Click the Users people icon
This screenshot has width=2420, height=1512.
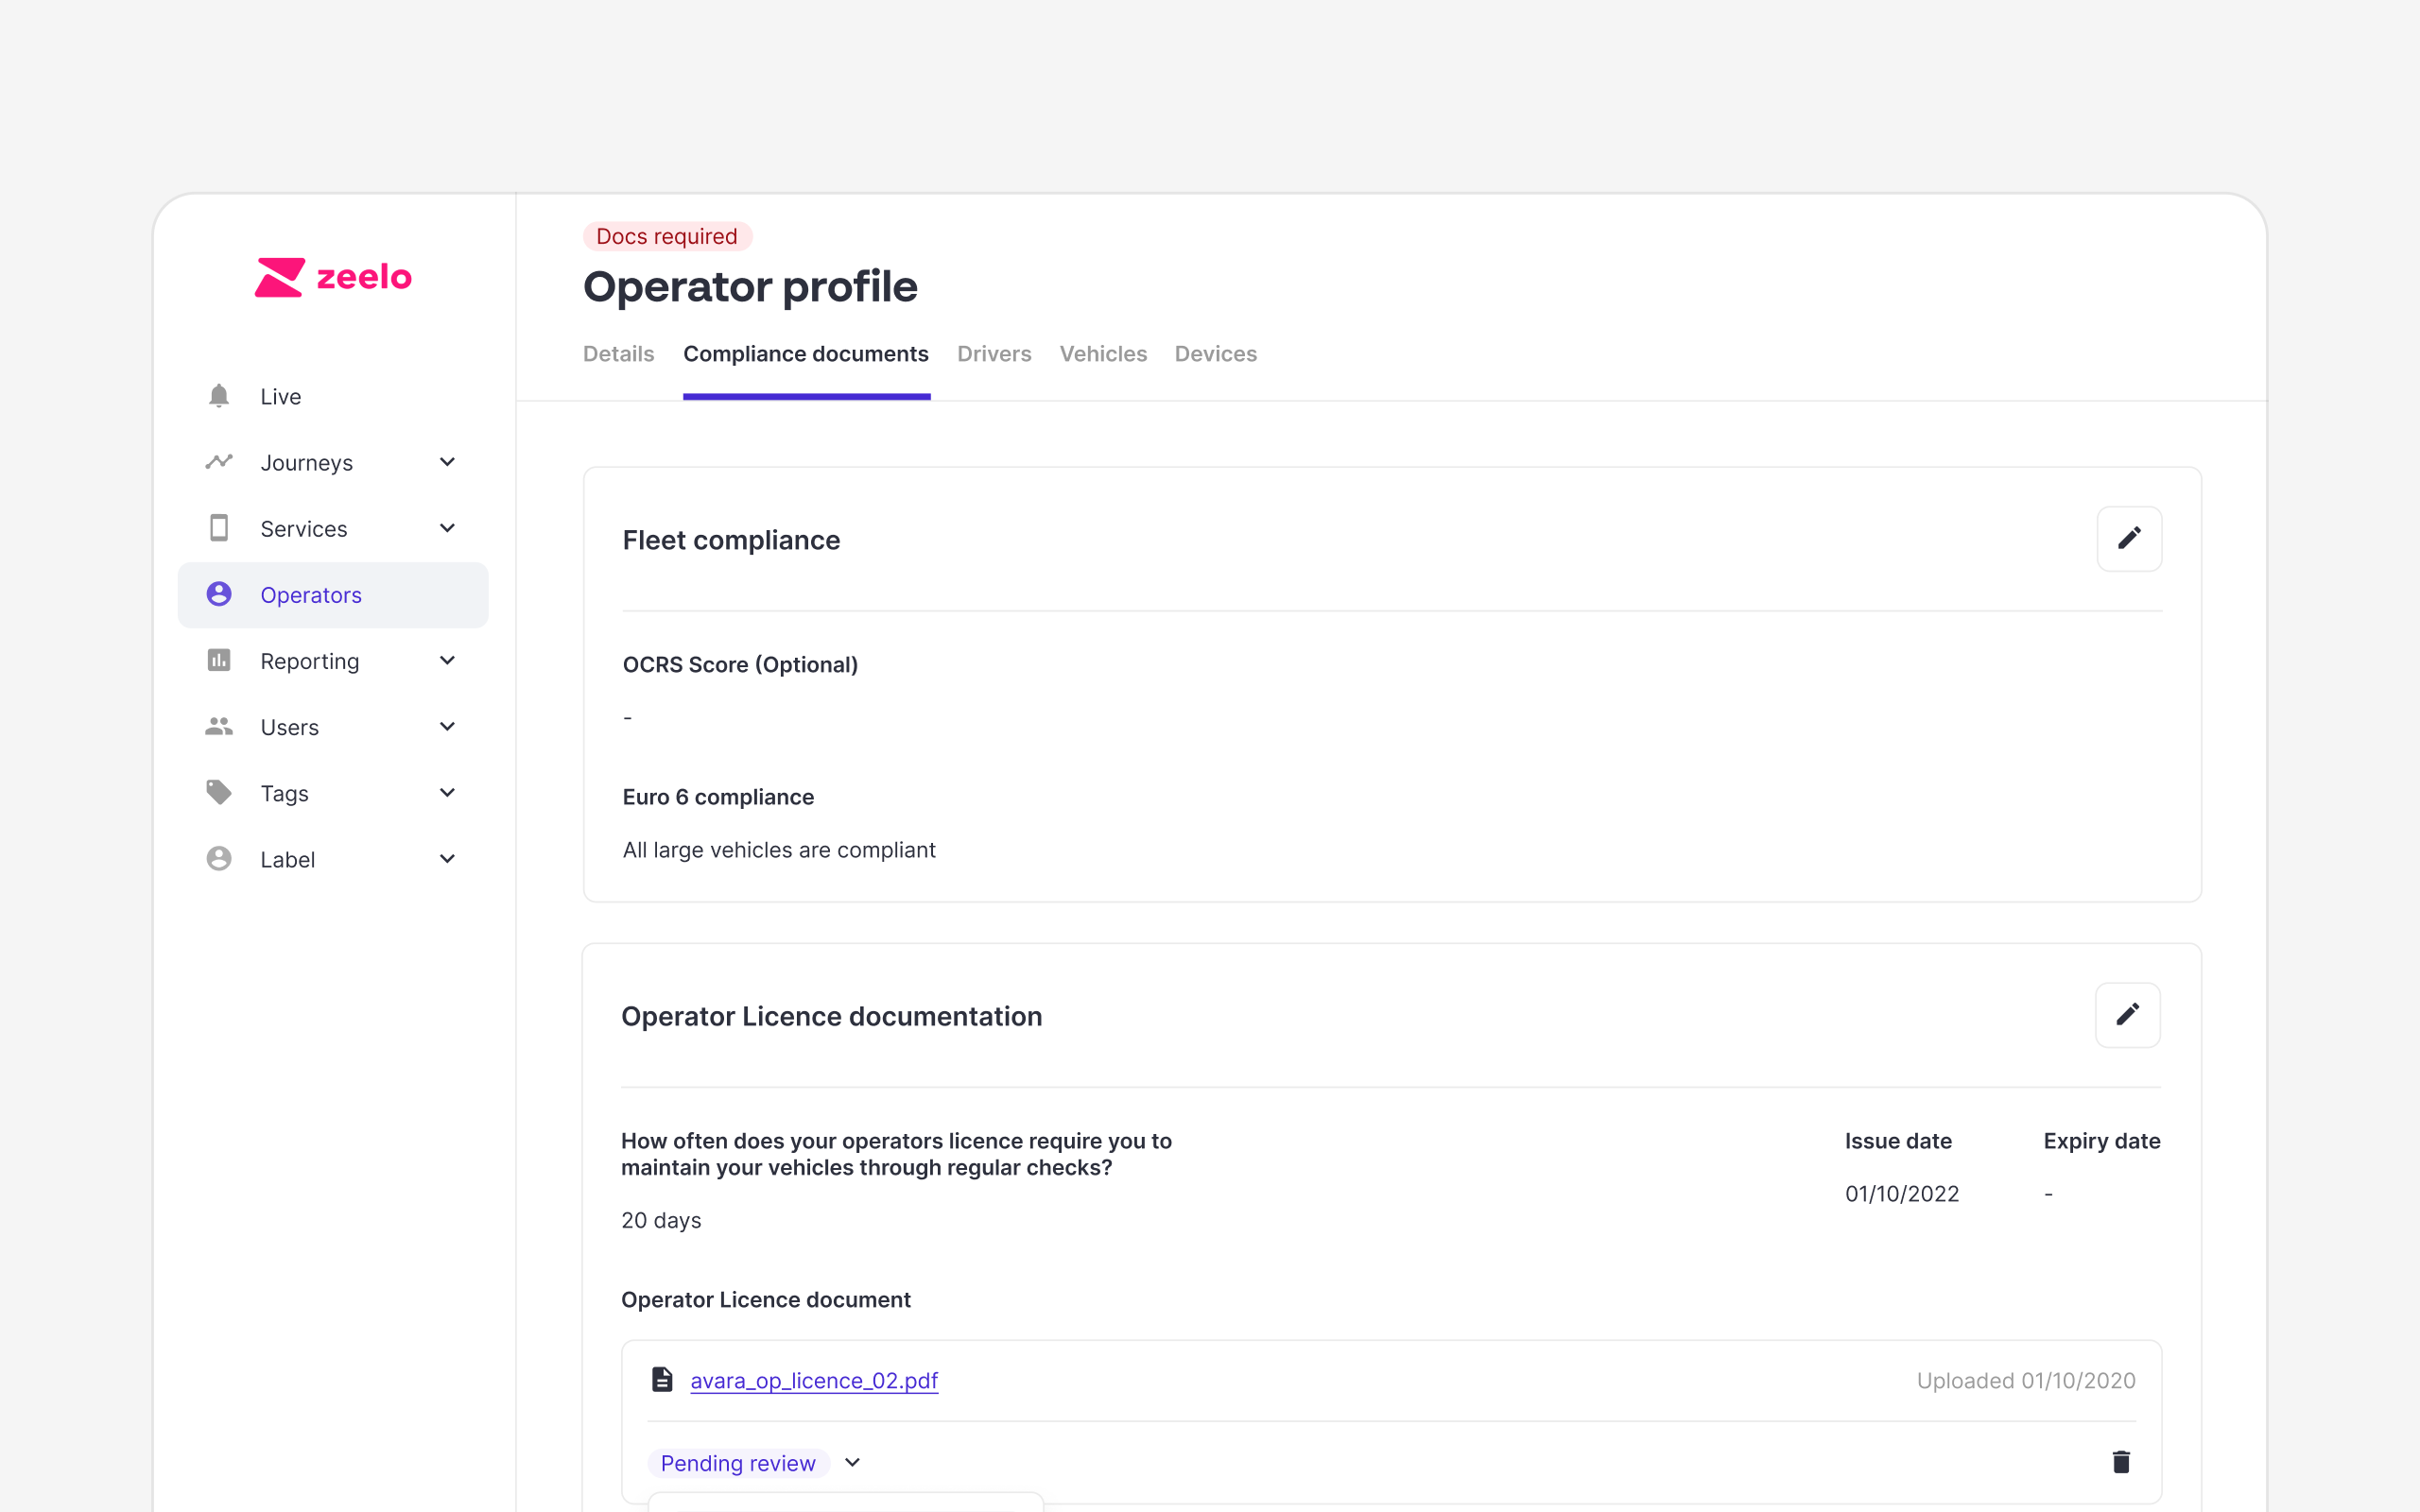[219, 726]
